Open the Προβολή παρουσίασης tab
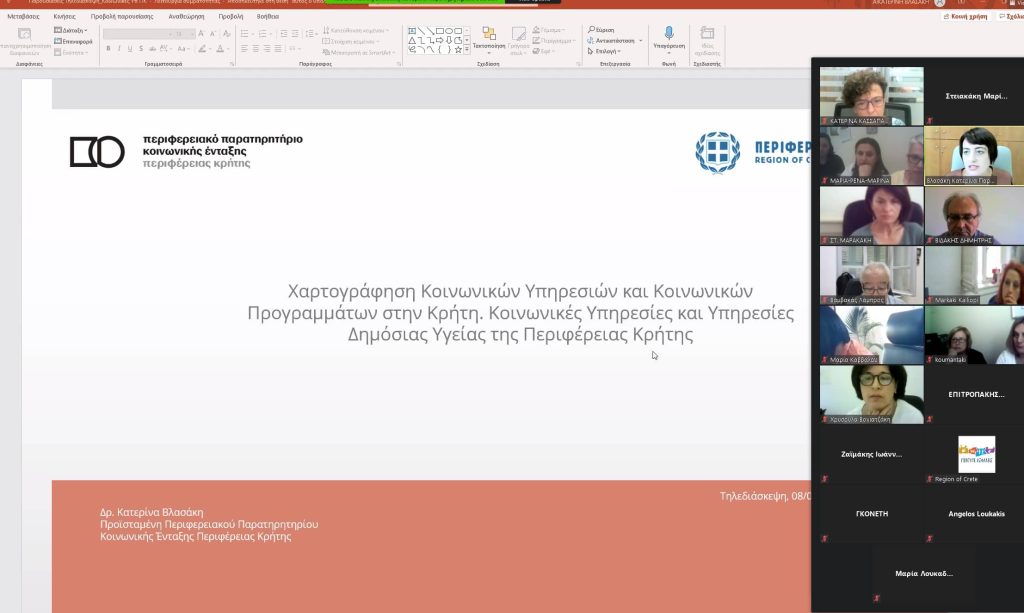Image resolution: width=1024 pixels, height=613 pixels. (x=121, y=16)
